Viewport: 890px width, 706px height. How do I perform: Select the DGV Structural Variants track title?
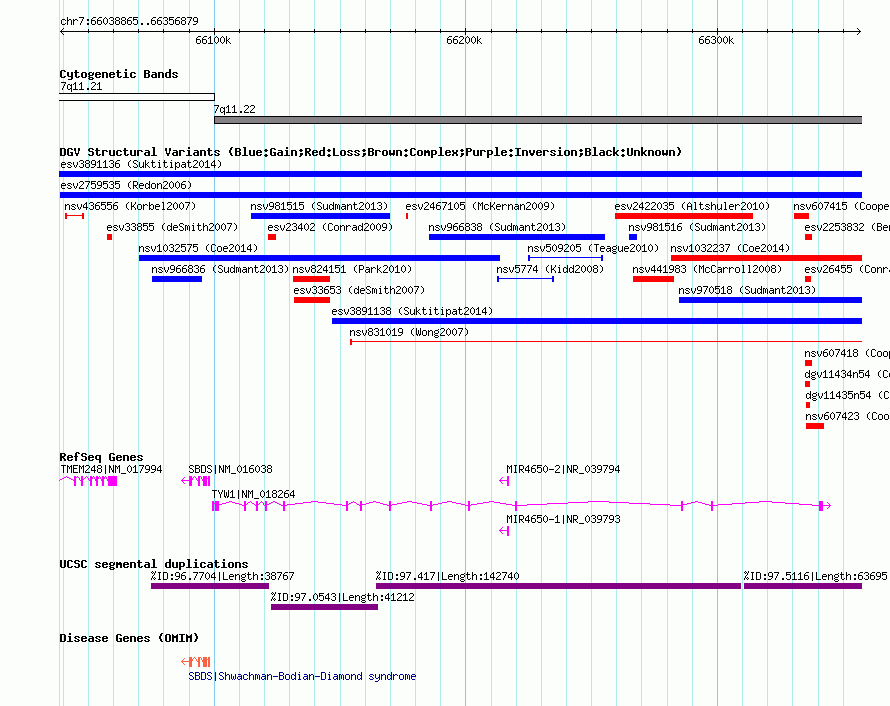(x=371, y=152)
